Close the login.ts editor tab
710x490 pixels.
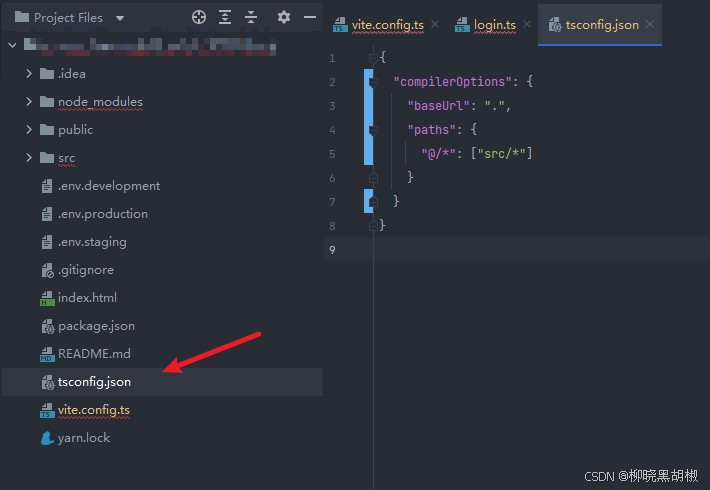pyautogui.click(x=527, y=24)
